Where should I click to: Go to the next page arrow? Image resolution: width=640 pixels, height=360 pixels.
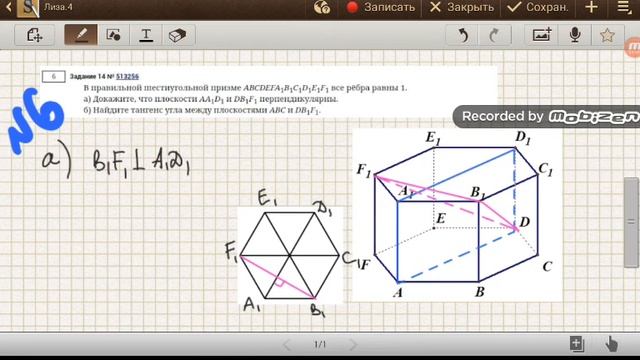point(353,345)
